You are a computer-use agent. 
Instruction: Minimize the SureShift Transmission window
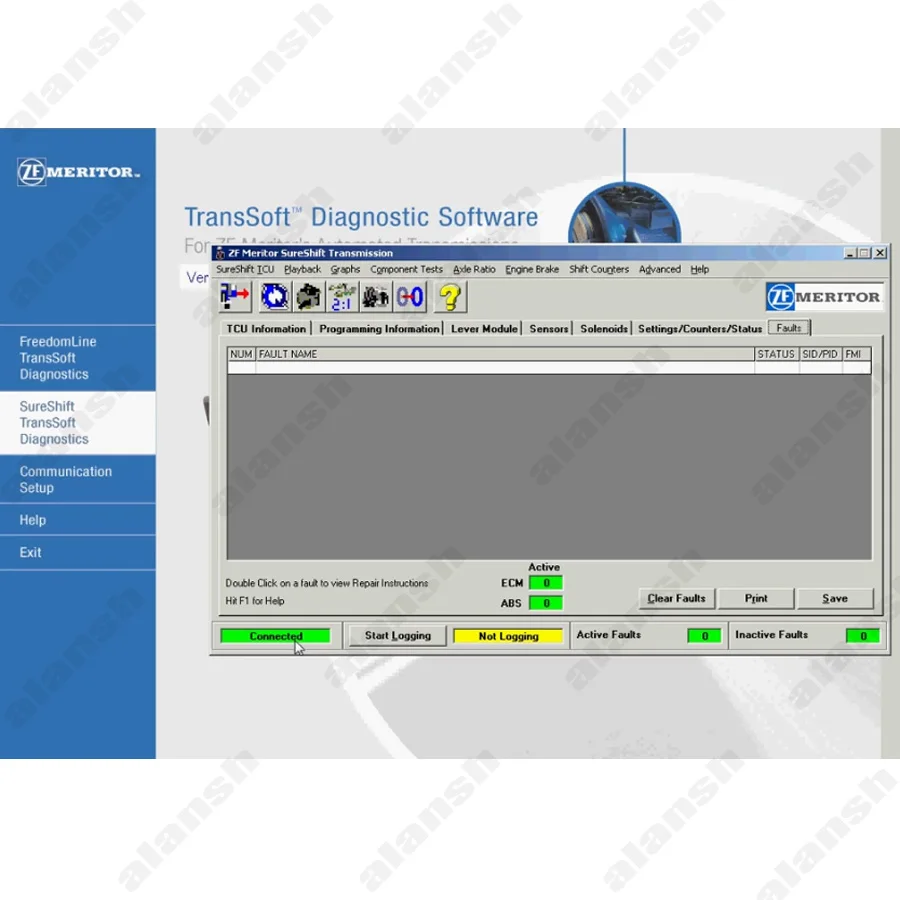point(850,253)
